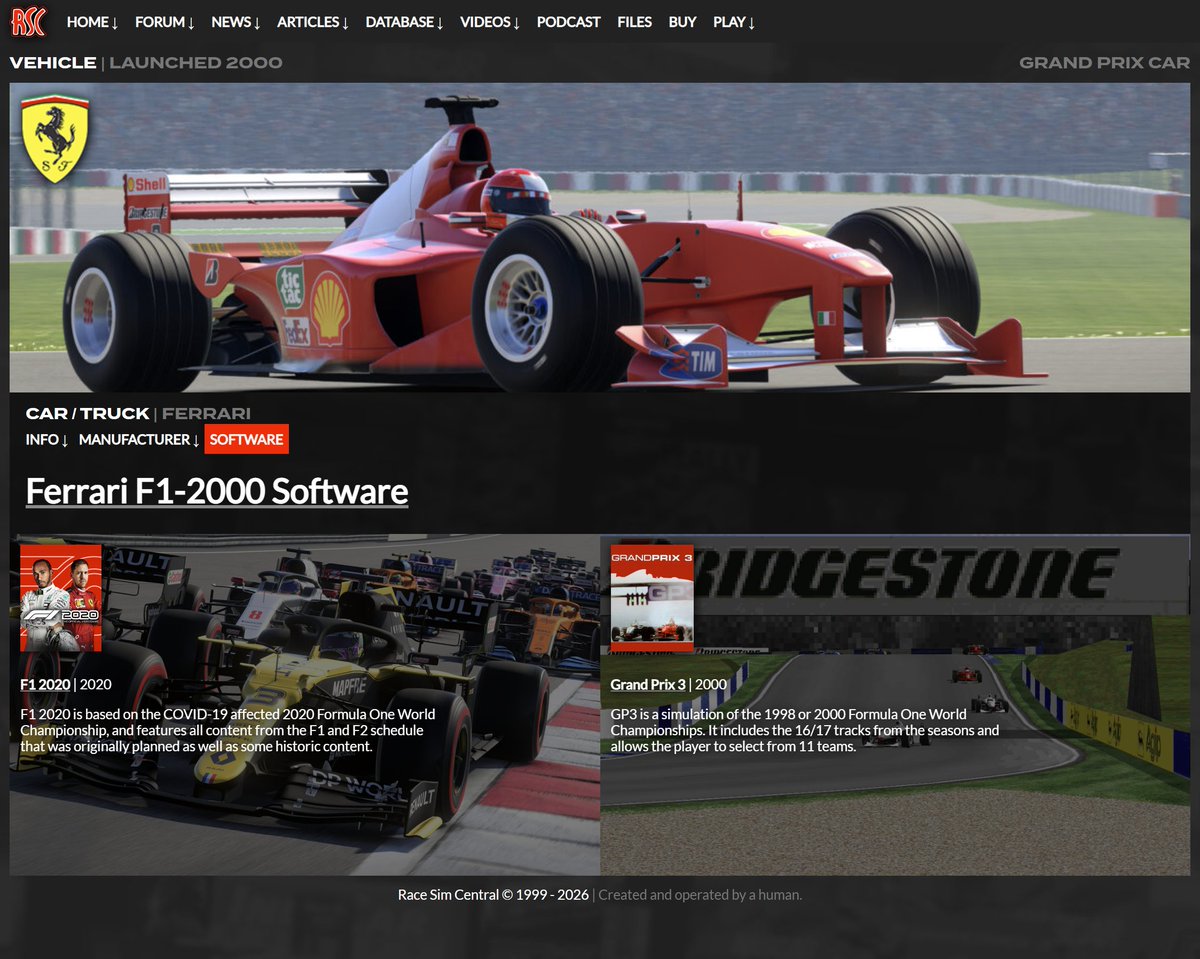The width and height of the screenshot is (1200, 959).
Task: Open the PODCAST section from the navbar
Action: tap(568, 21)
